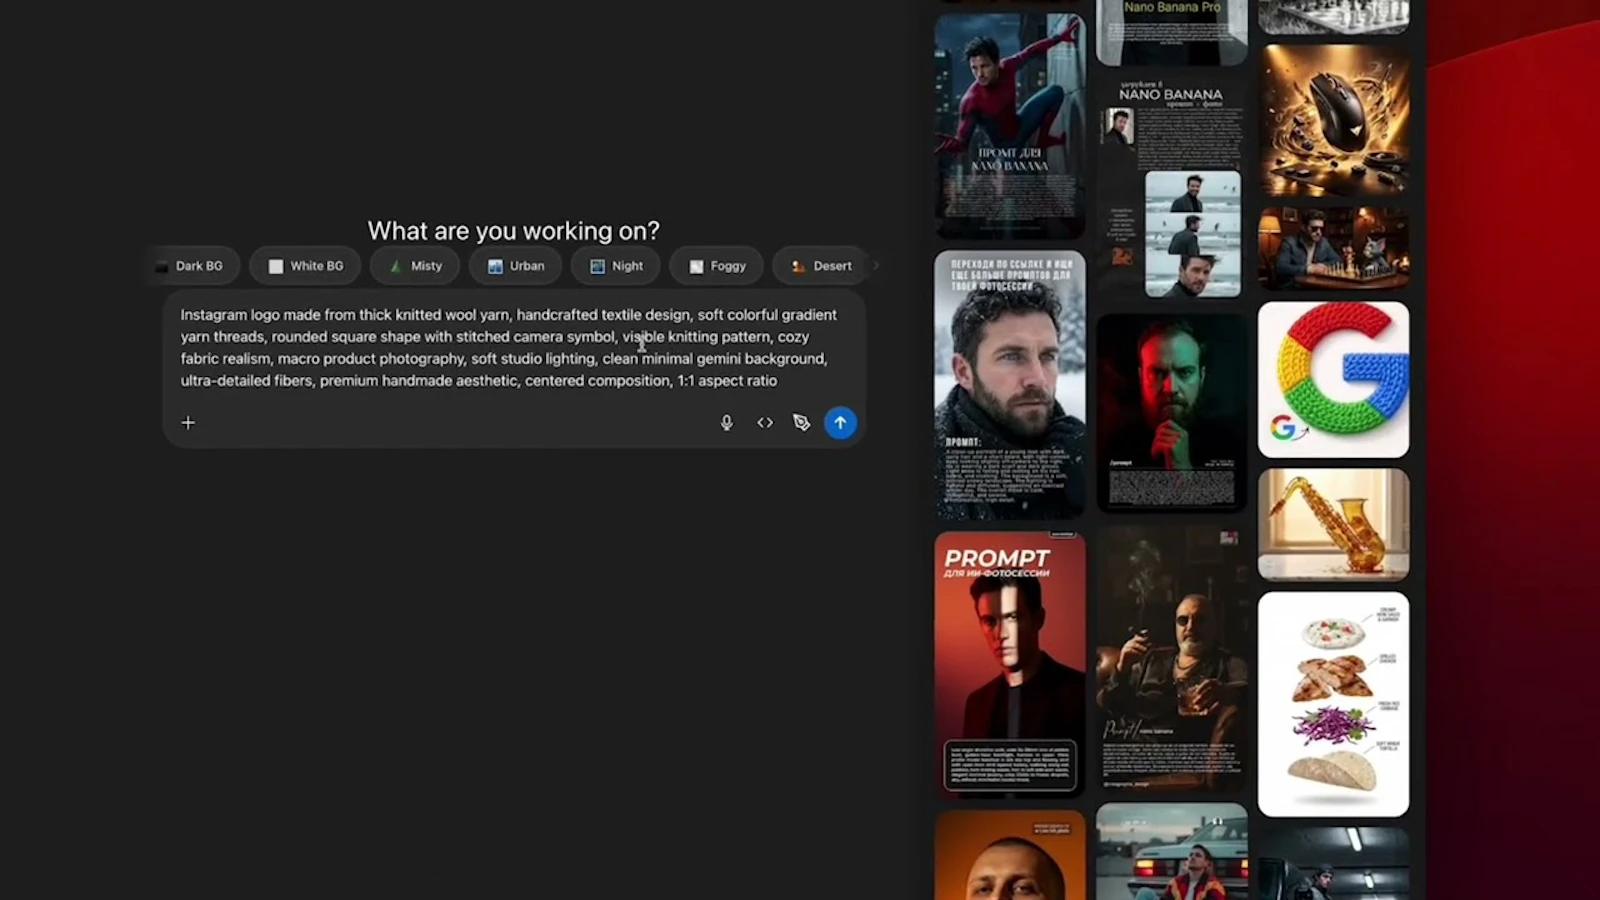Screen dimensions: 1600x900
Task: Send the prompt with blue arrow button
Action: [x=840, y=423]
